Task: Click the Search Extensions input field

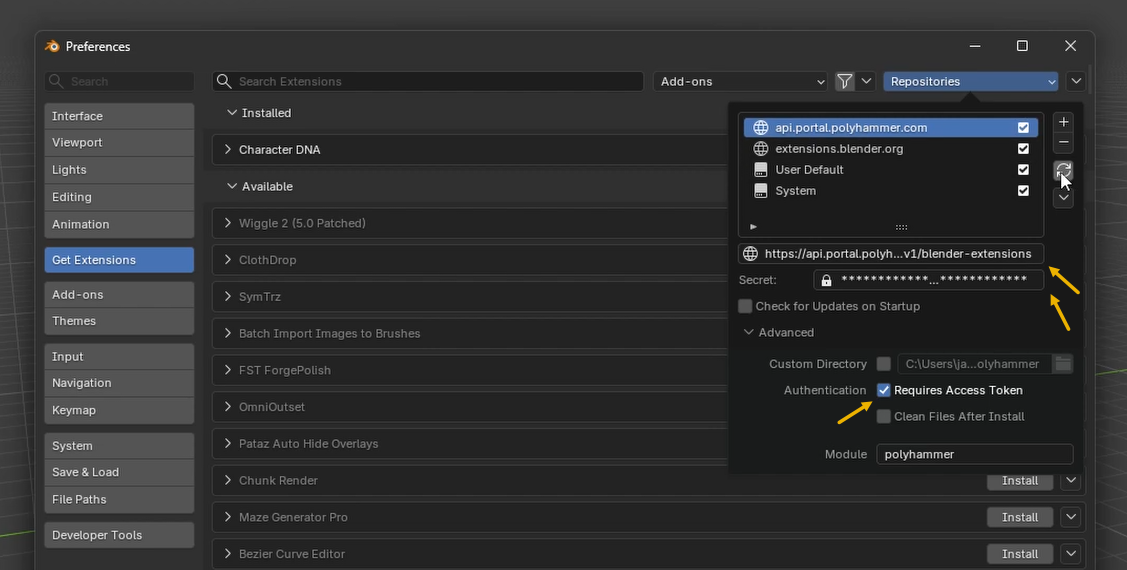Action: [428, 81]
